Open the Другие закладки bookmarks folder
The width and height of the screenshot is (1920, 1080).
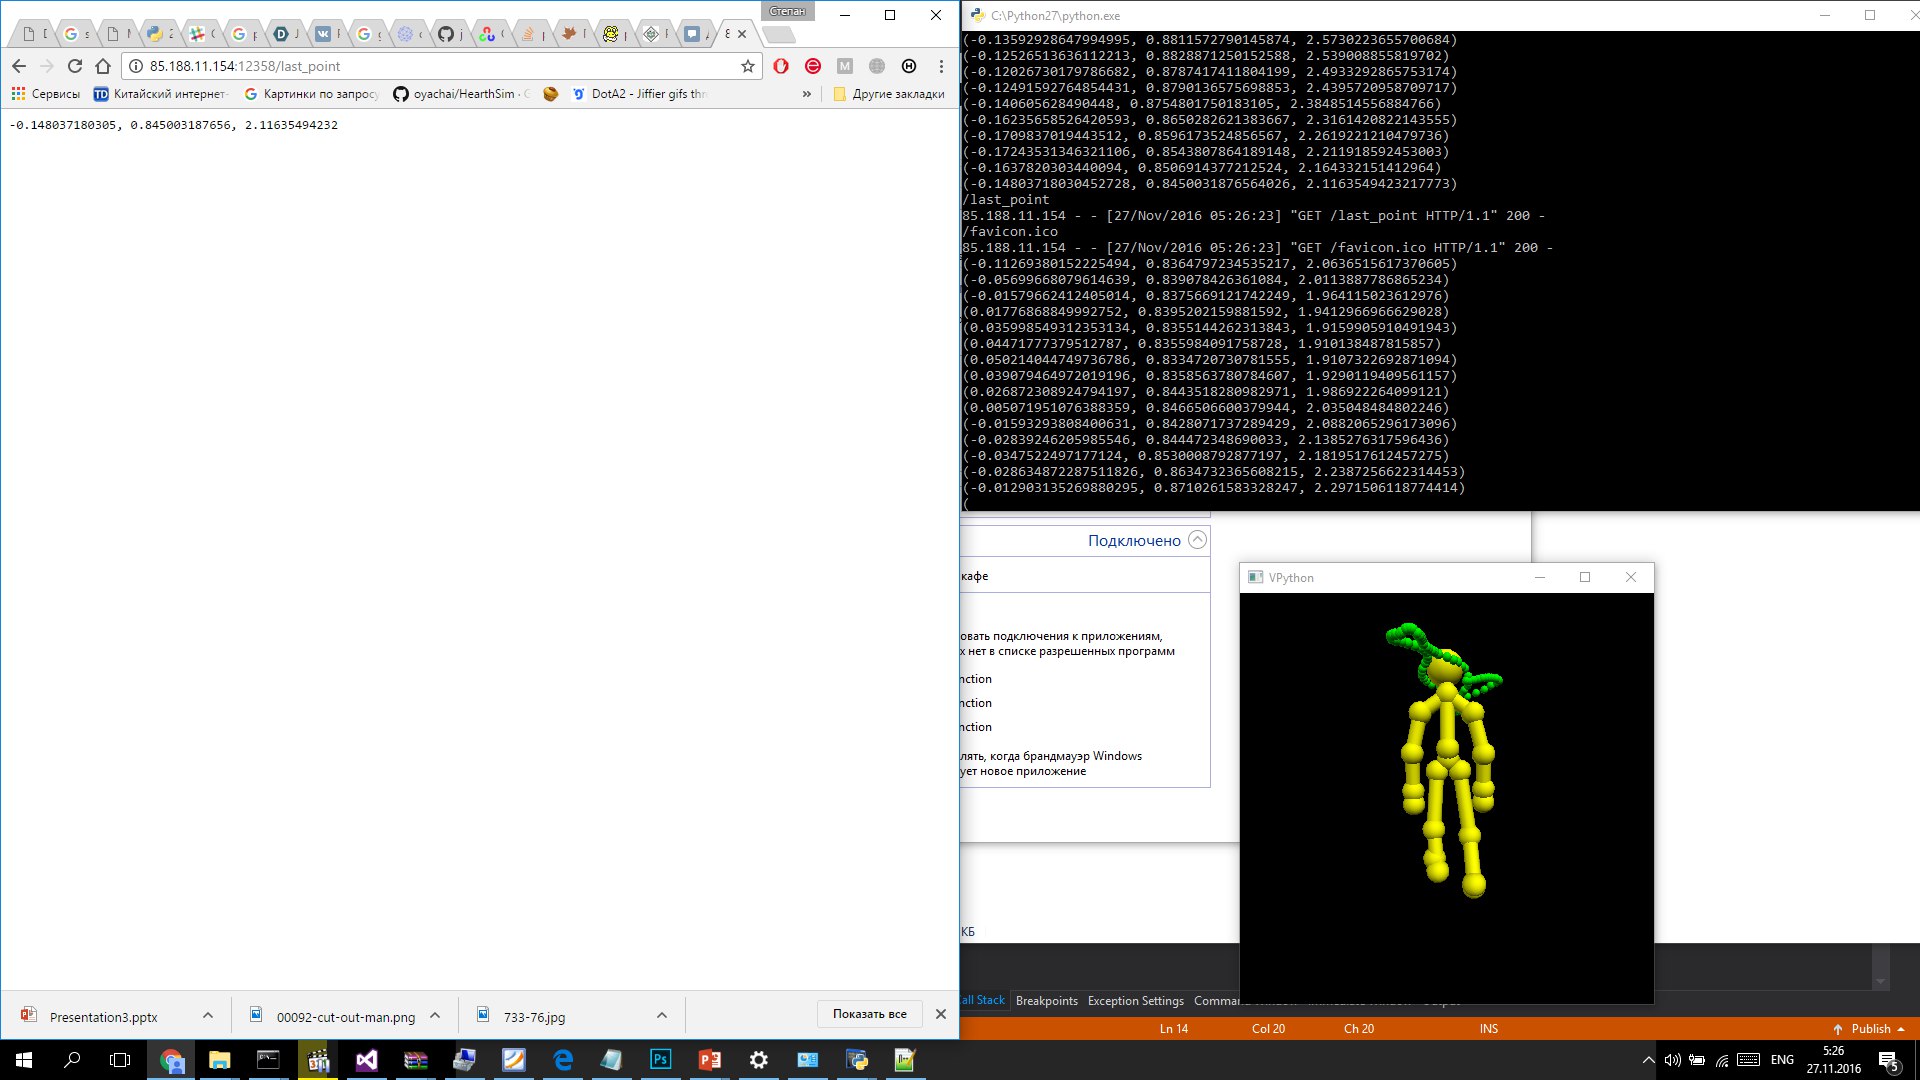click(889, 94)
